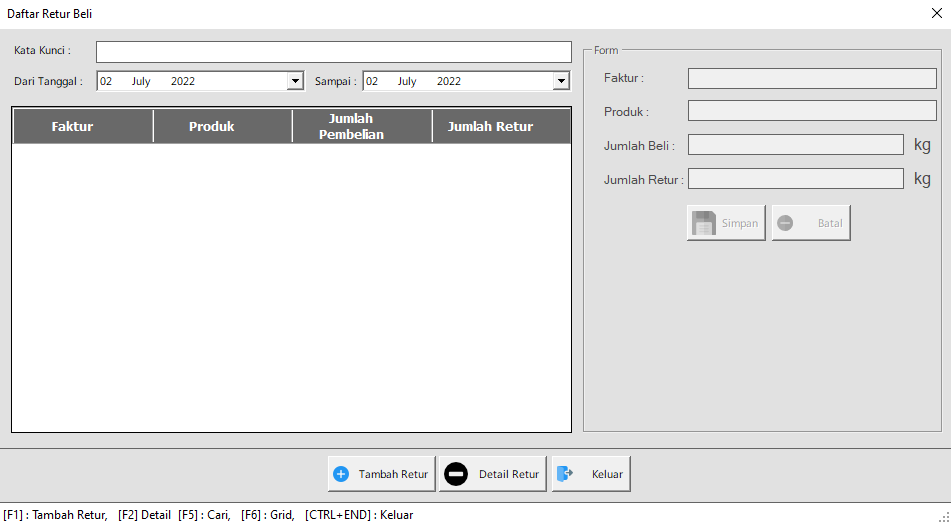Click the Jumlah Pembelian column header
Viewport: 951px width, 524px height.
(351, 127)
